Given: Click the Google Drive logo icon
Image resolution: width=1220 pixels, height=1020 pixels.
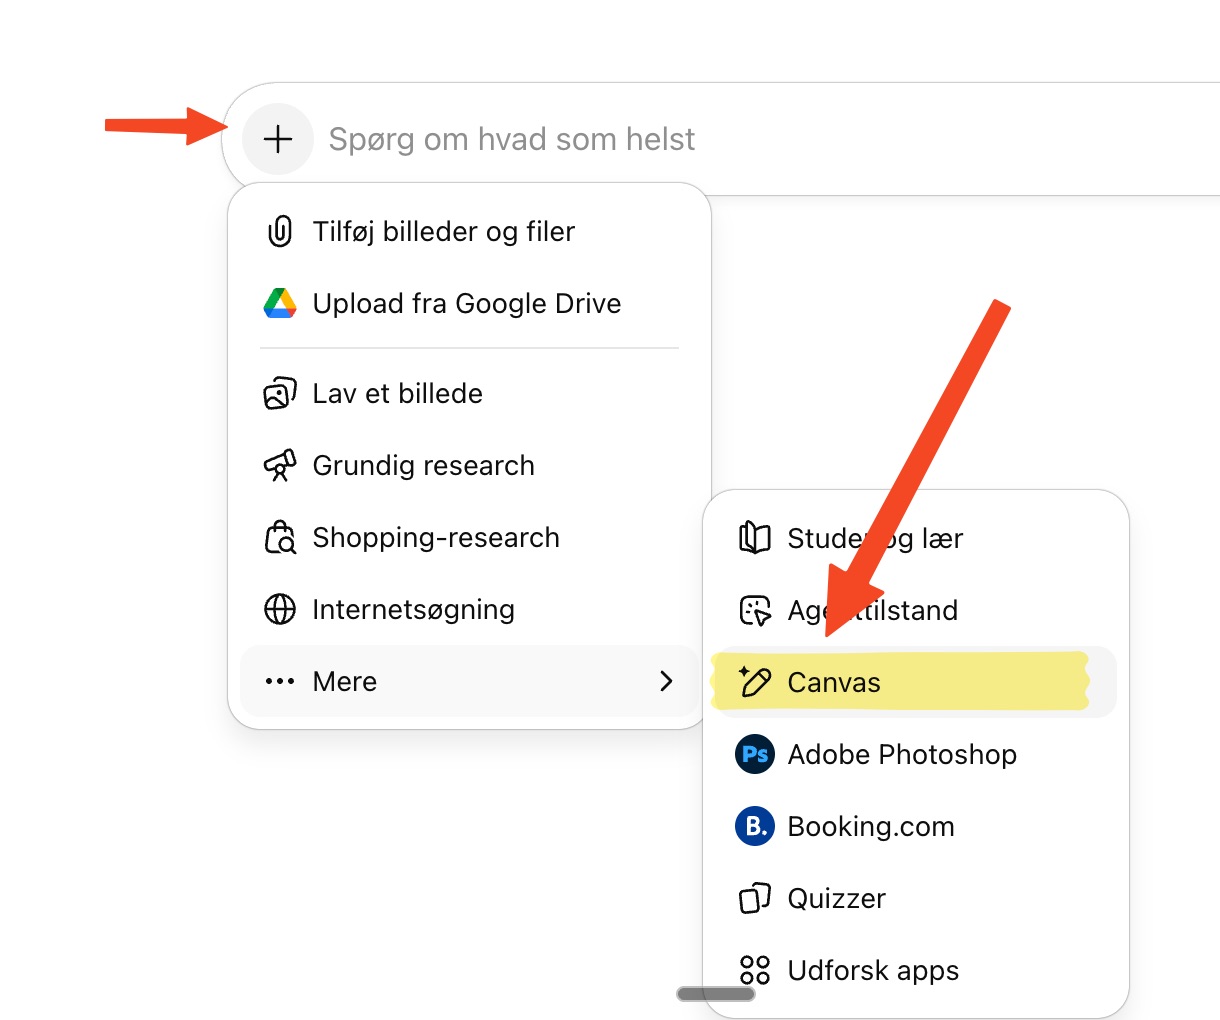Looking at the screenshot, I should 280,304.
